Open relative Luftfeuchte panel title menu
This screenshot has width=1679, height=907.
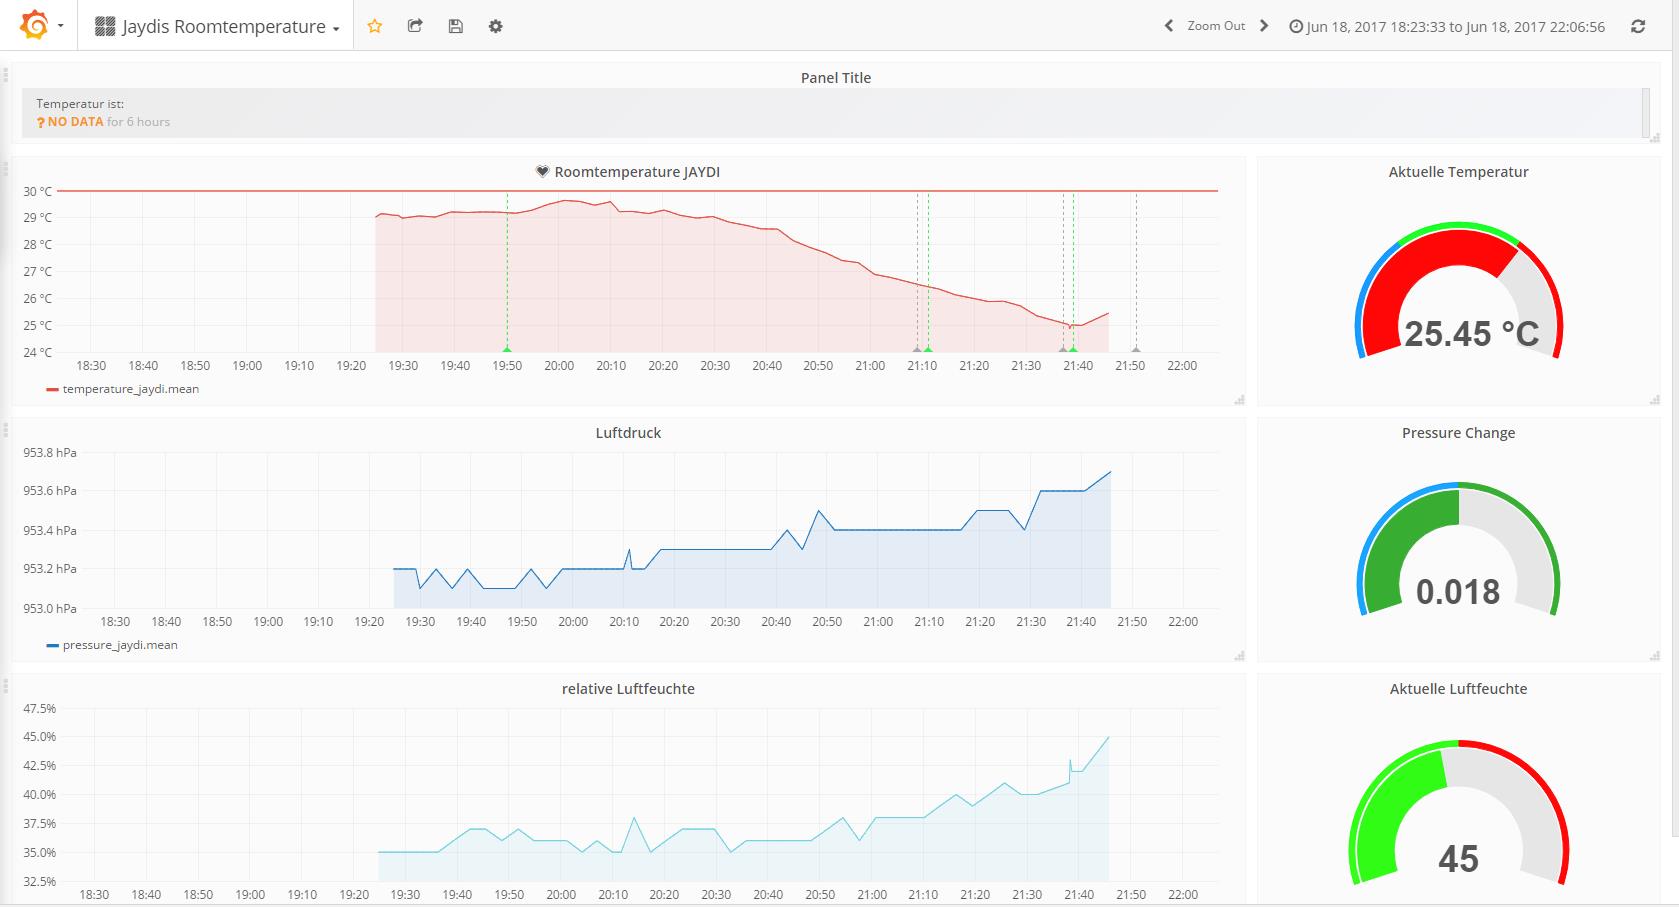click(x=628, y=688)
